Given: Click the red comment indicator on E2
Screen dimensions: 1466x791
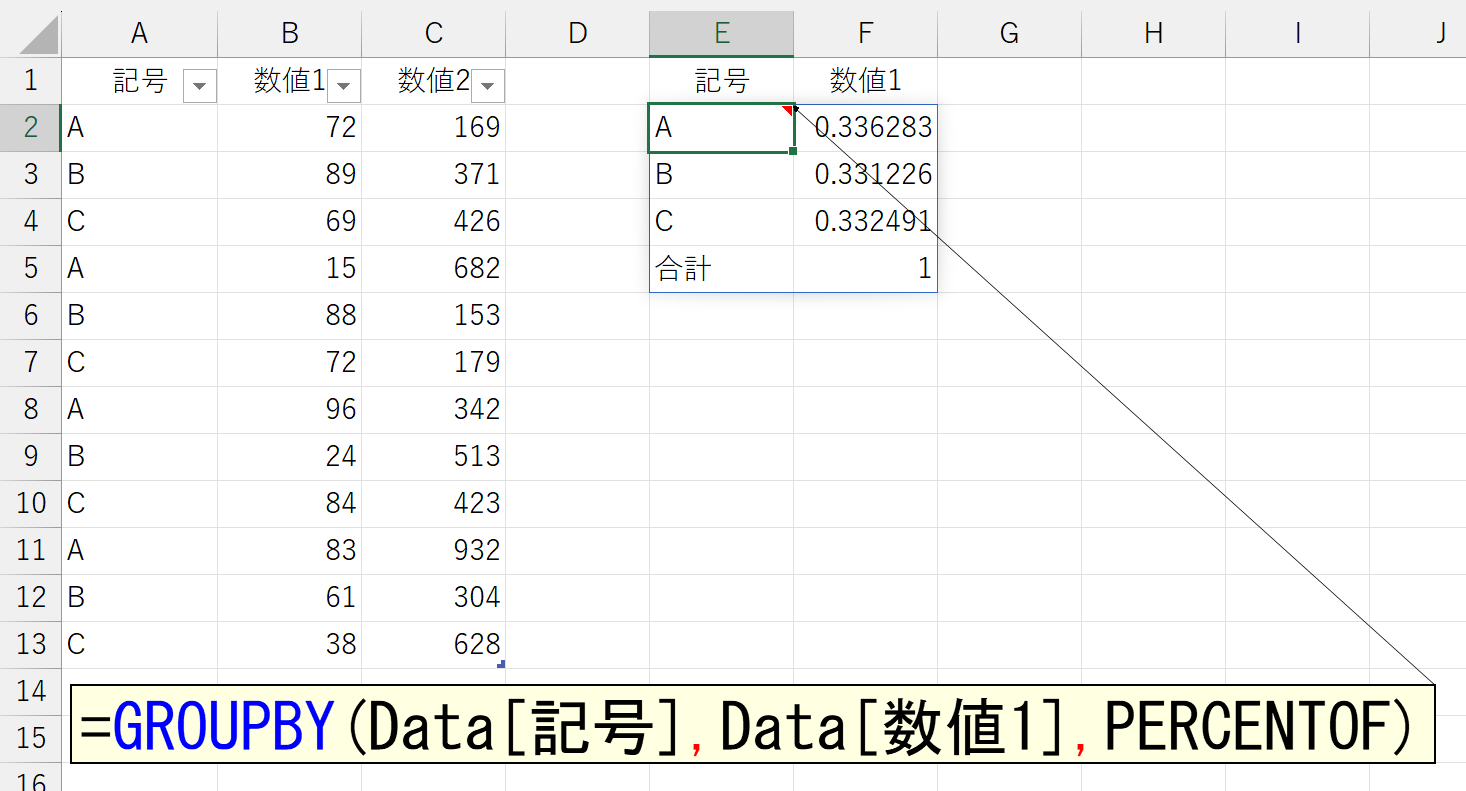Looking at the screenshot, I should pos(788,109).
